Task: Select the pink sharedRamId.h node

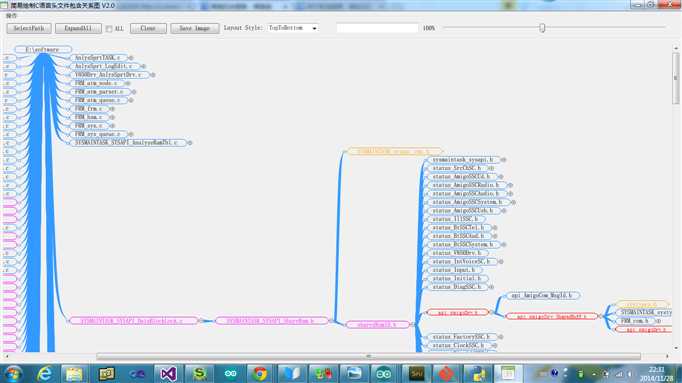Action: [378, 325]
